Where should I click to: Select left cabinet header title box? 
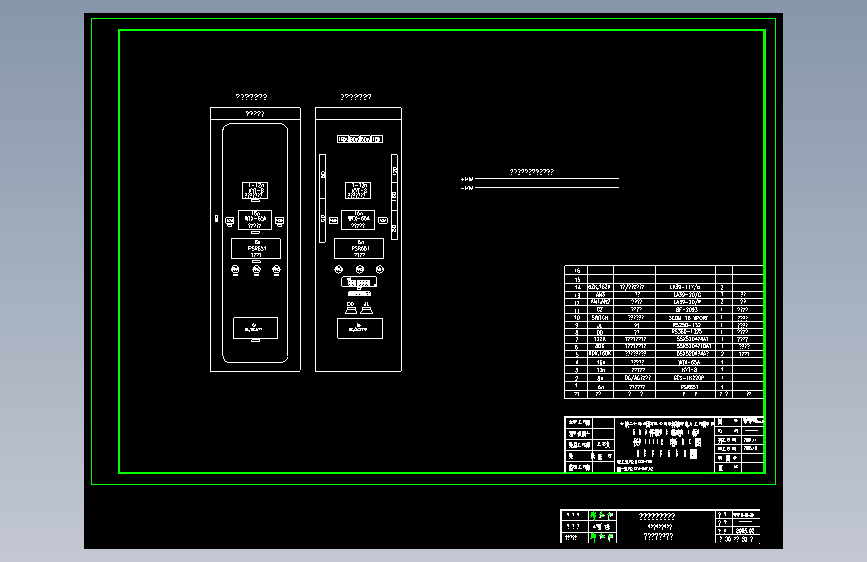click(x=255, y=113)
